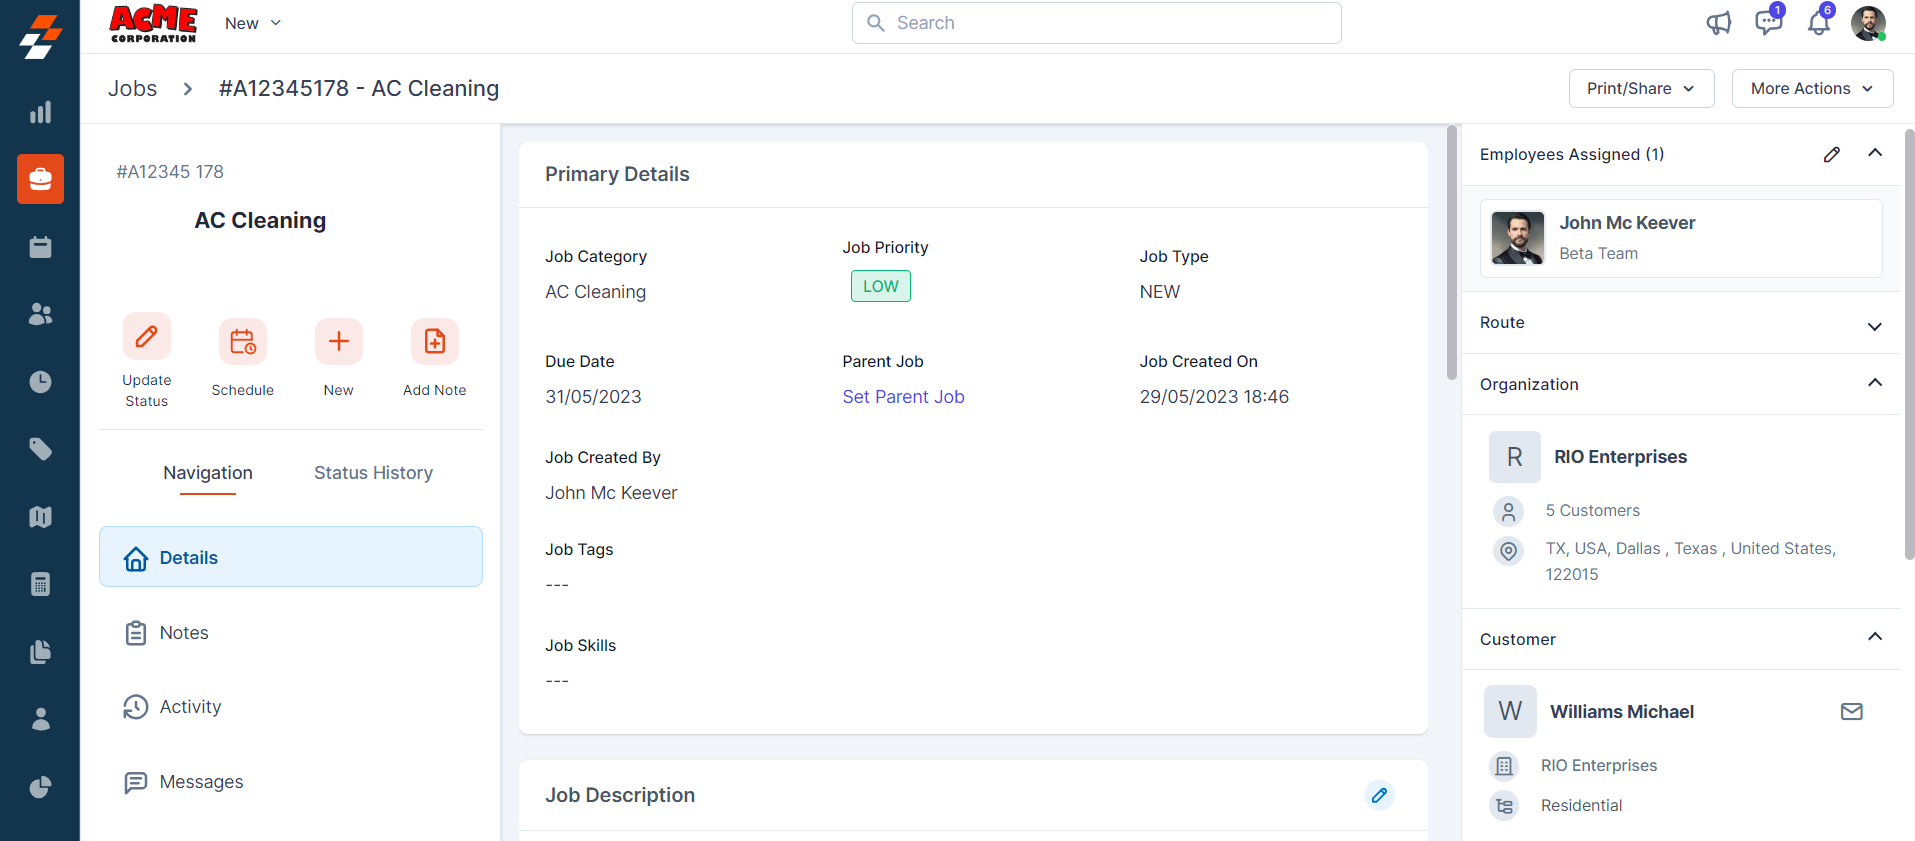Open the chat messages icon in header
The height and width of the screenshot is (841, 1915).
(x=1768, y=23)
